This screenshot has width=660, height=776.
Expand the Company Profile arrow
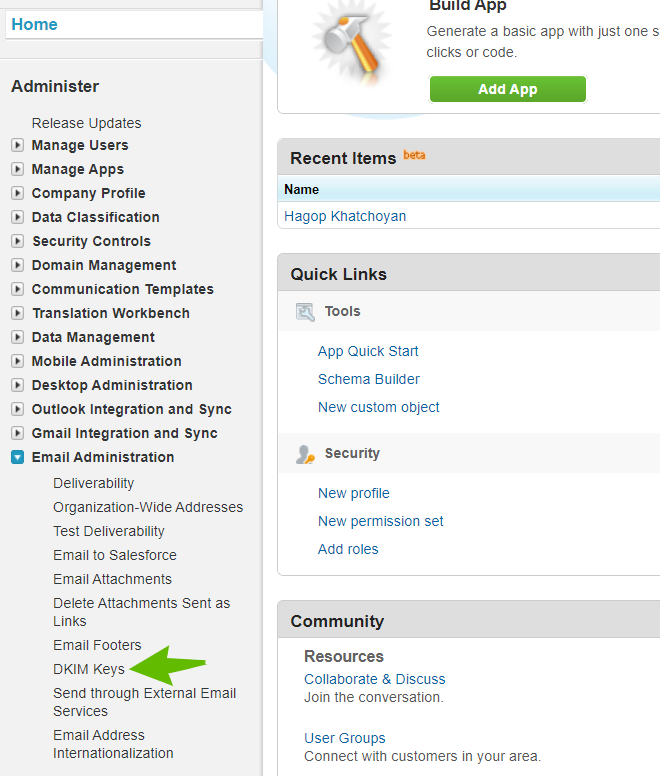tap(17, 193)
